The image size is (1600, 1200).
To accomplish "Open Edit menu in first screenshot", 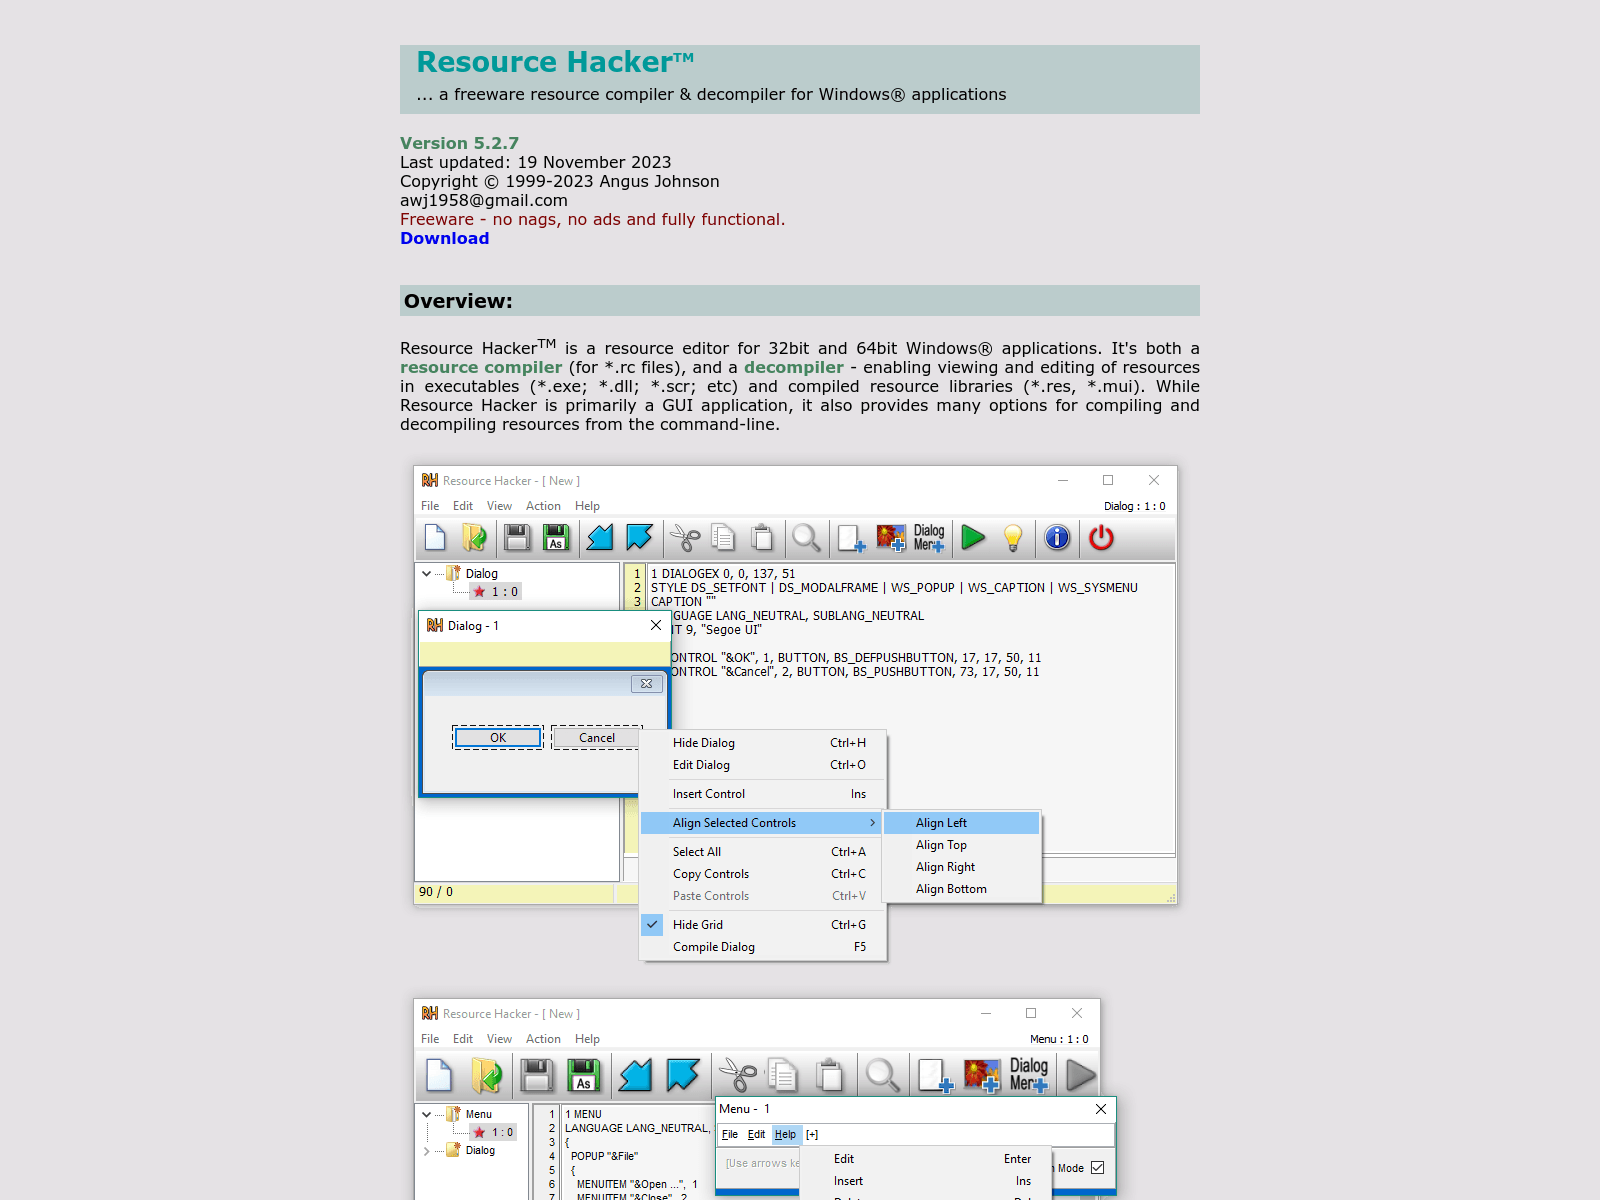I will (x=463, y=506).
